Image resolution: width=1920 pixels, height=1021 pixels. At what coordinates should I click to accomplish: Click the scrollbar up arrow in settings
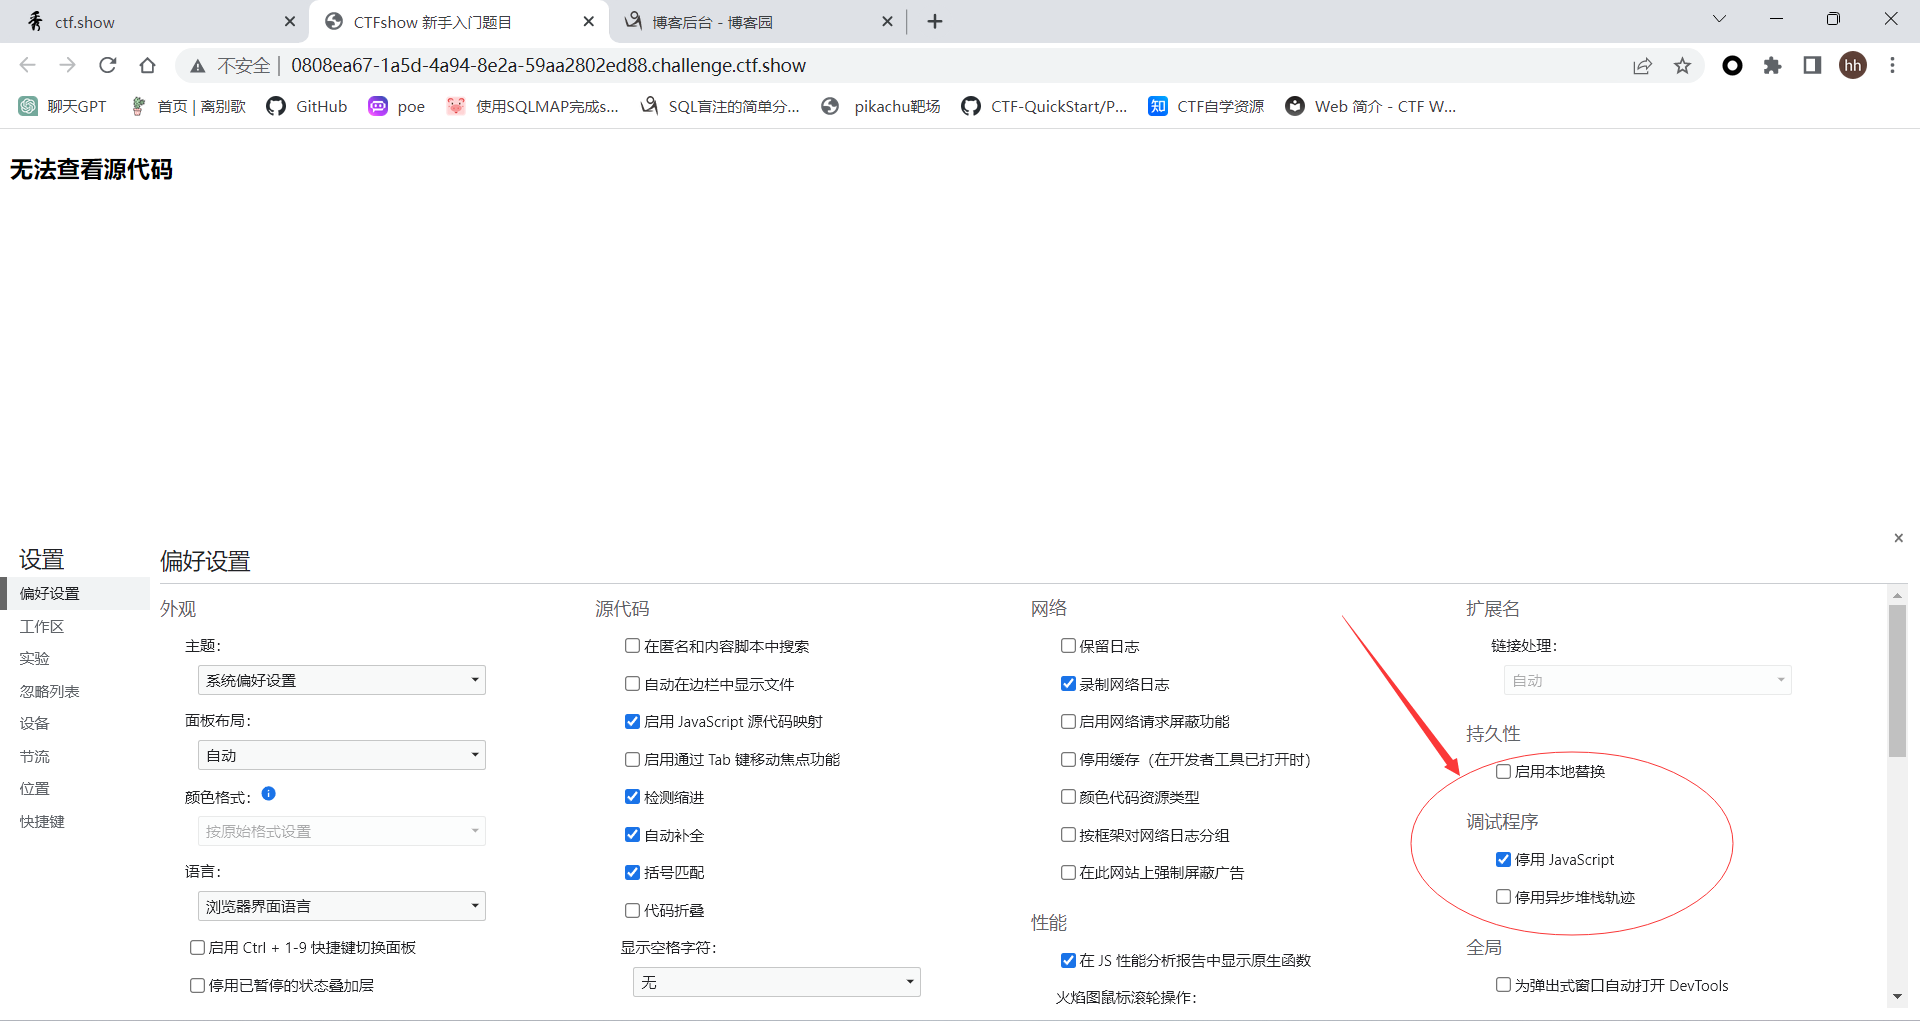pos(1897,595)
